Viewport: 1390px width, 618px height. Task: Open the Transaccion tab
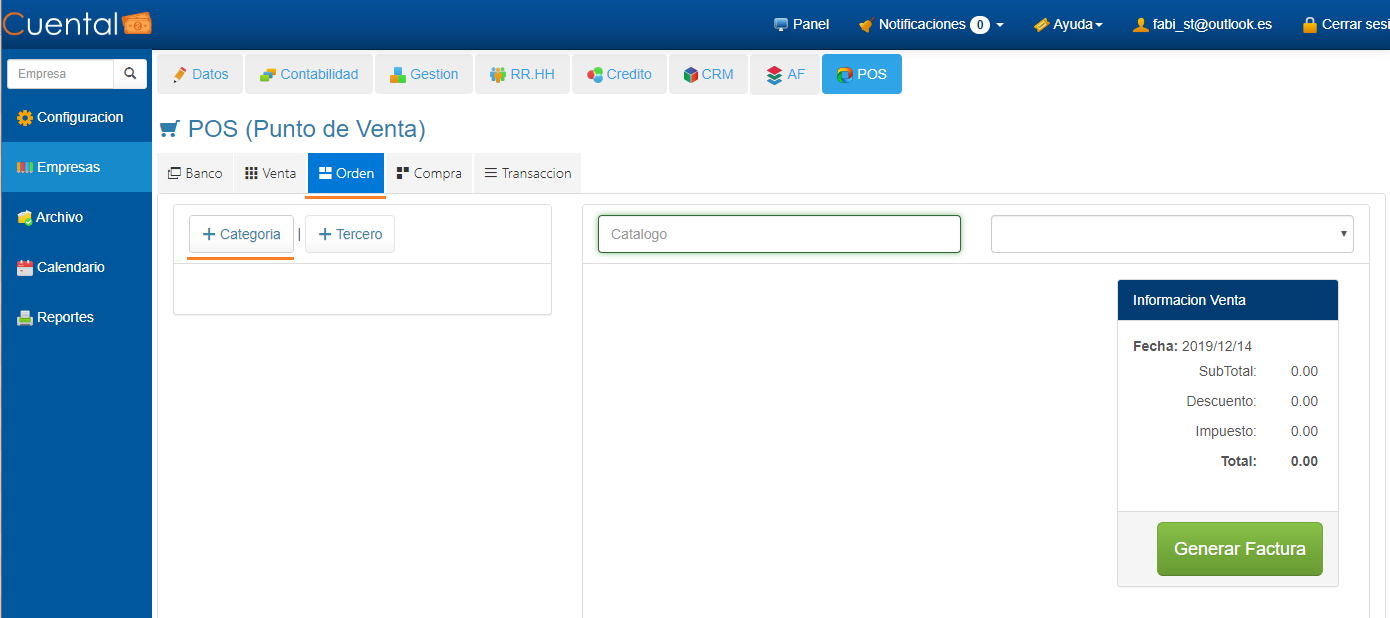click(527, 174)
